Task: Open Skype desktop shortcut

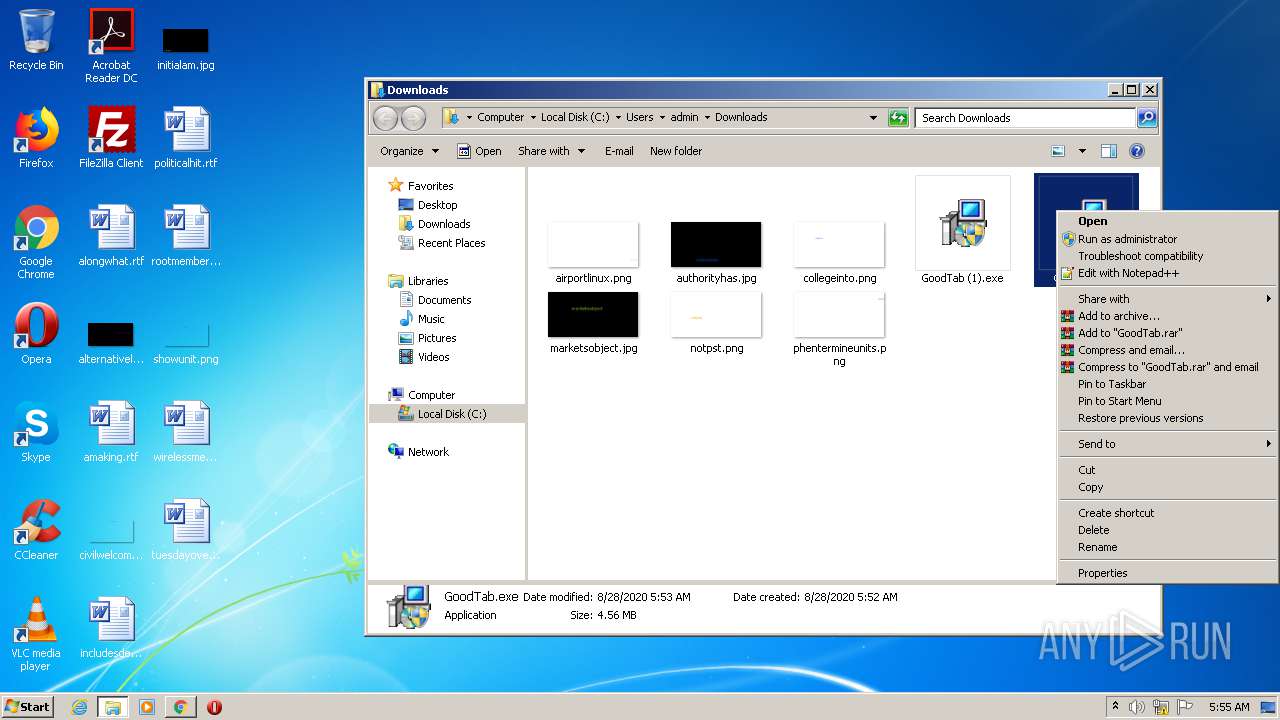Action: point(36,432)
